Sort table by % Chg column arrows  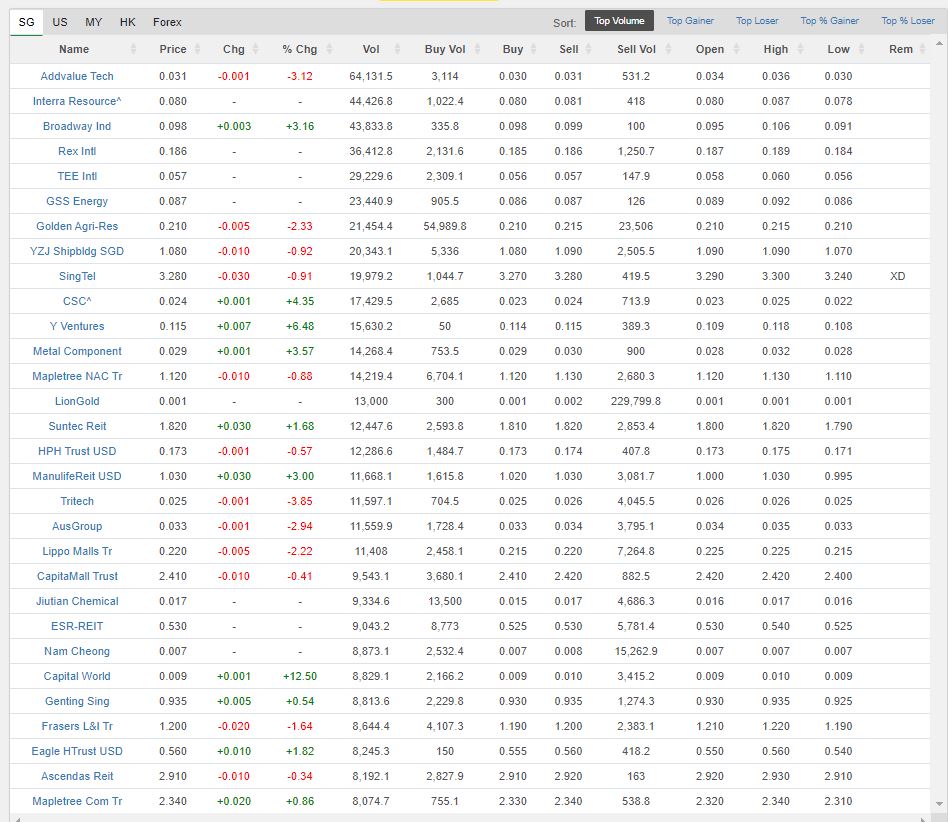(x=330, y=50)
